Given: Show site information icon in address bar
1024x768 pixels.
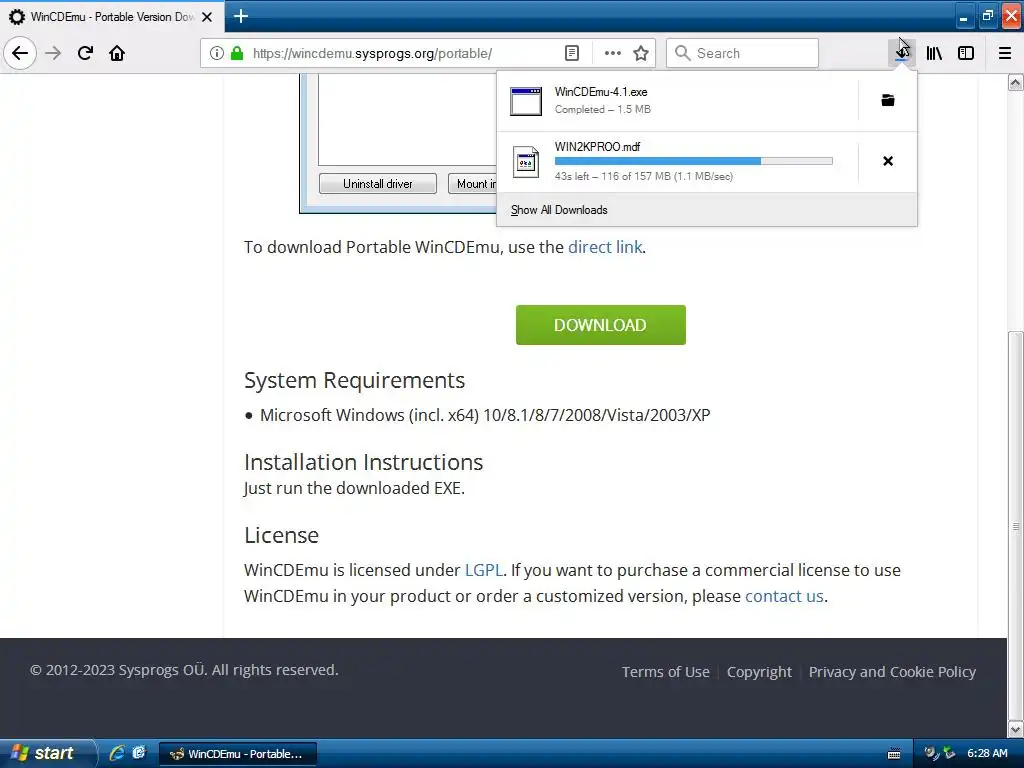Looking at the screenshot, I should coord(217,53).
